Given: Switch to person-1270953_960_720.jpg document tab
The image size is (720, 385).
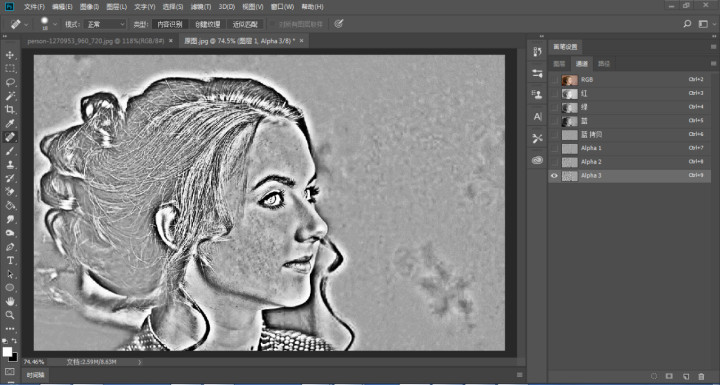Looking at the screenshot, I should pos(96,41).
